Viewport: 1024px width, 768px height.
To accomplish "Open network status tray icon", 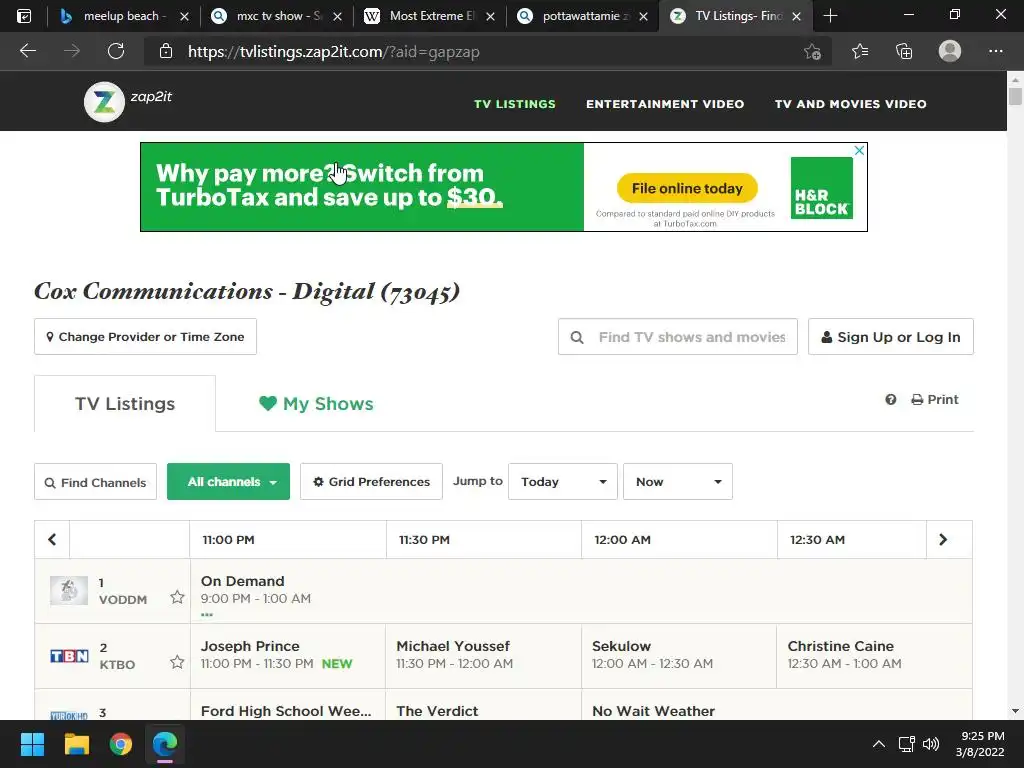I will pos(906,744).
